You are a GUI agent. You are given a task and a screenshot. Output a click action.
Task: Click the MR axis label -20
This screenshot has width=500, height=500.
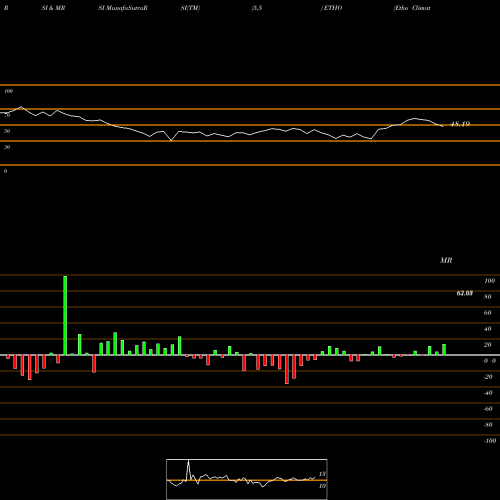[x=488, y=377]
